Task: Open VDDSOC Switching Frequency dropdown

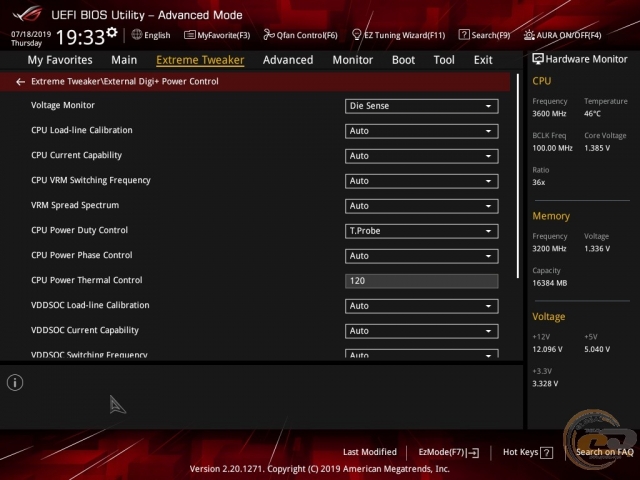Action: click(422, 353)
